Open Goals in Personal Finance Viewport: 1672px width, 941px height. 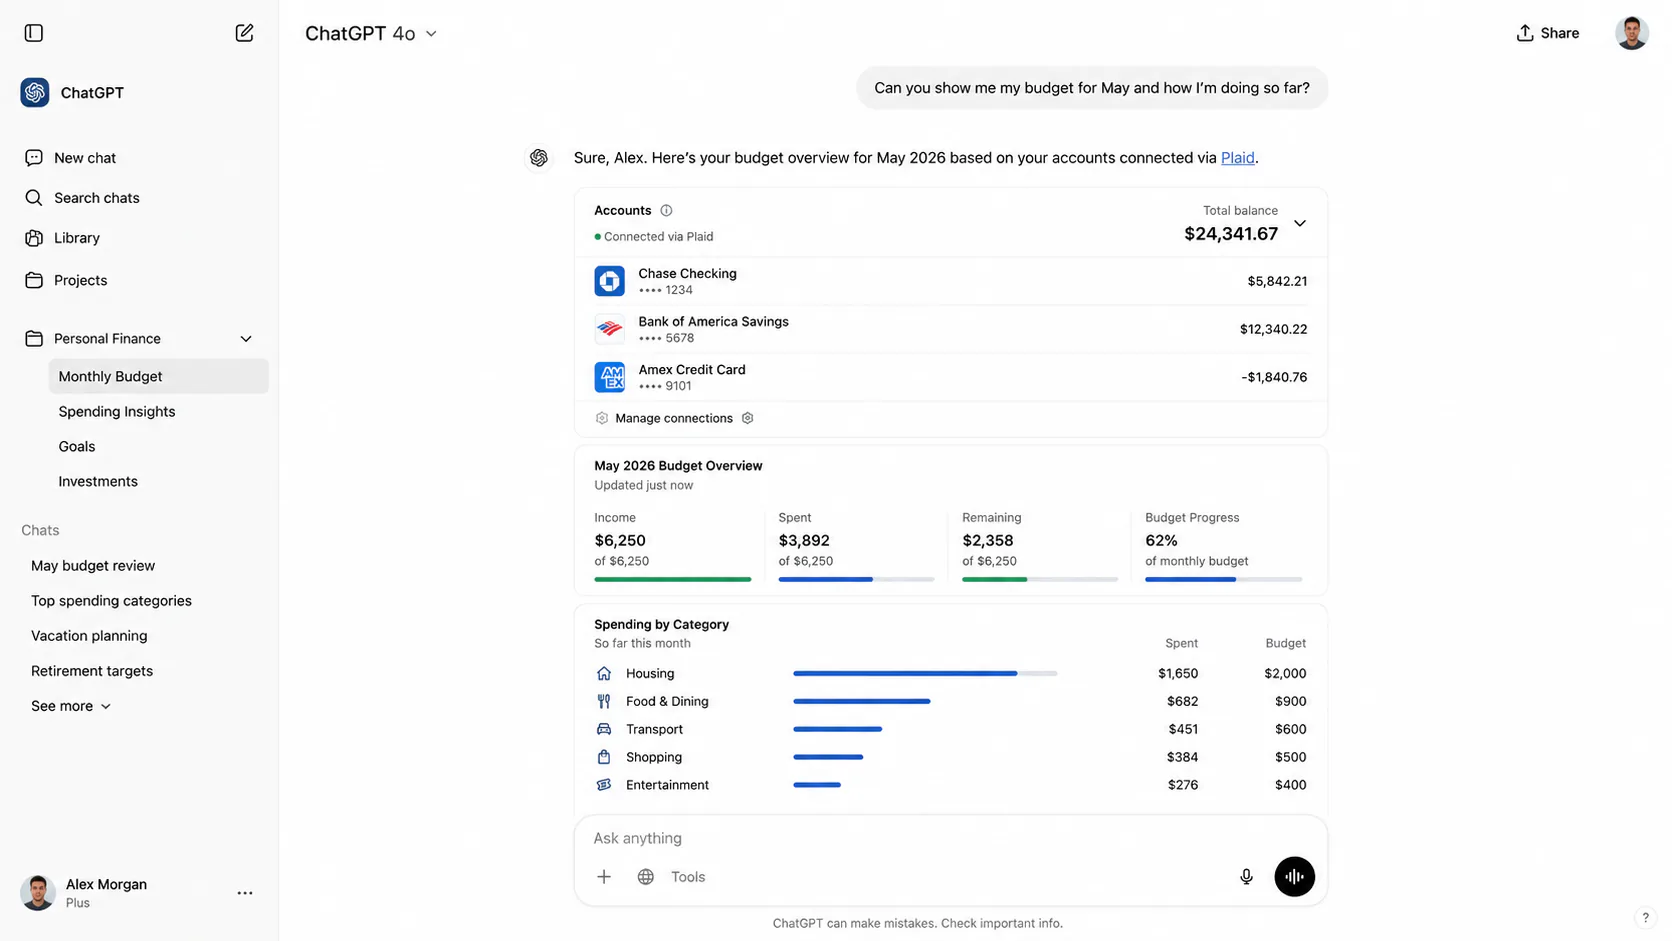coord(77,446)
